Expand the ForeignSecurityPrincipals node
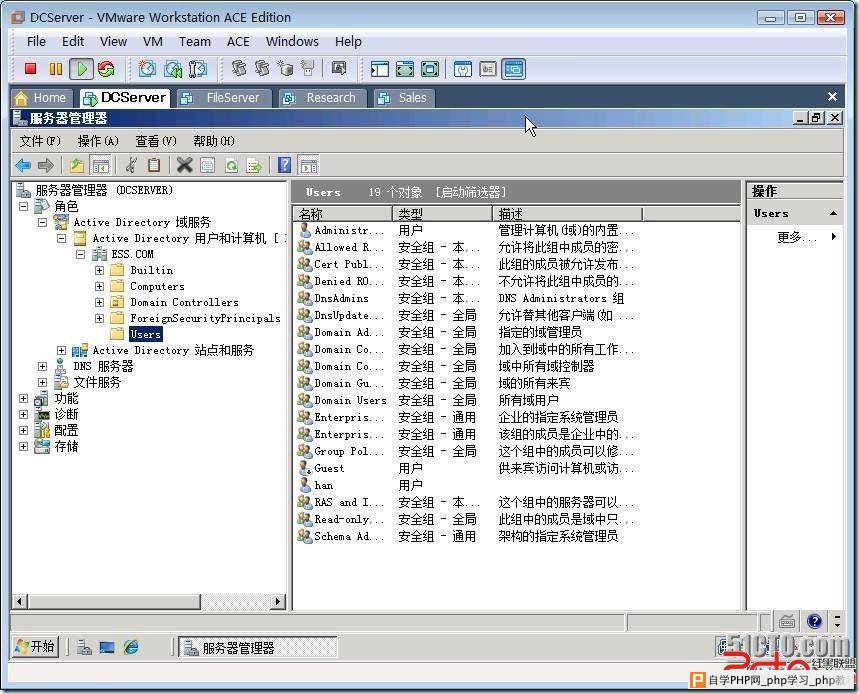 tap(99, 318)
